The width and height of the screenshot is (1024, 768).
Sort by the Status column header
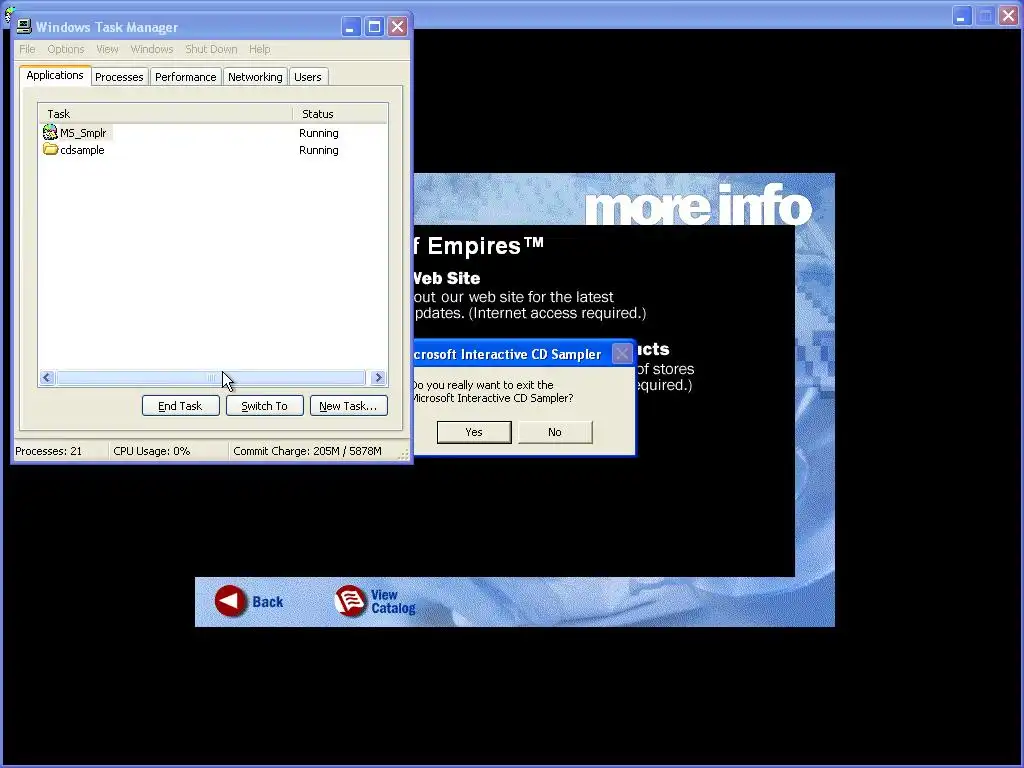click(340, 114)
